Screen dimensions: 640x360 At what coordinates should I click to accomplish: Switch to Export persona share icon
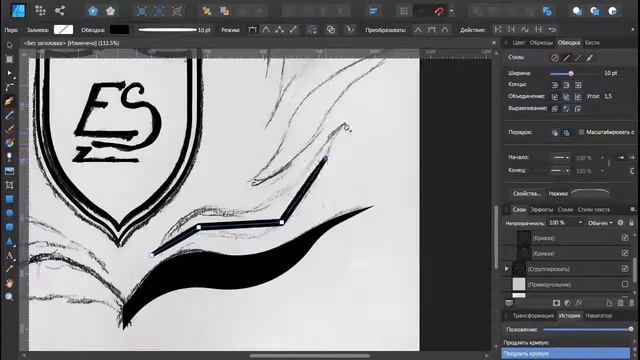click(x=60, y=11)
